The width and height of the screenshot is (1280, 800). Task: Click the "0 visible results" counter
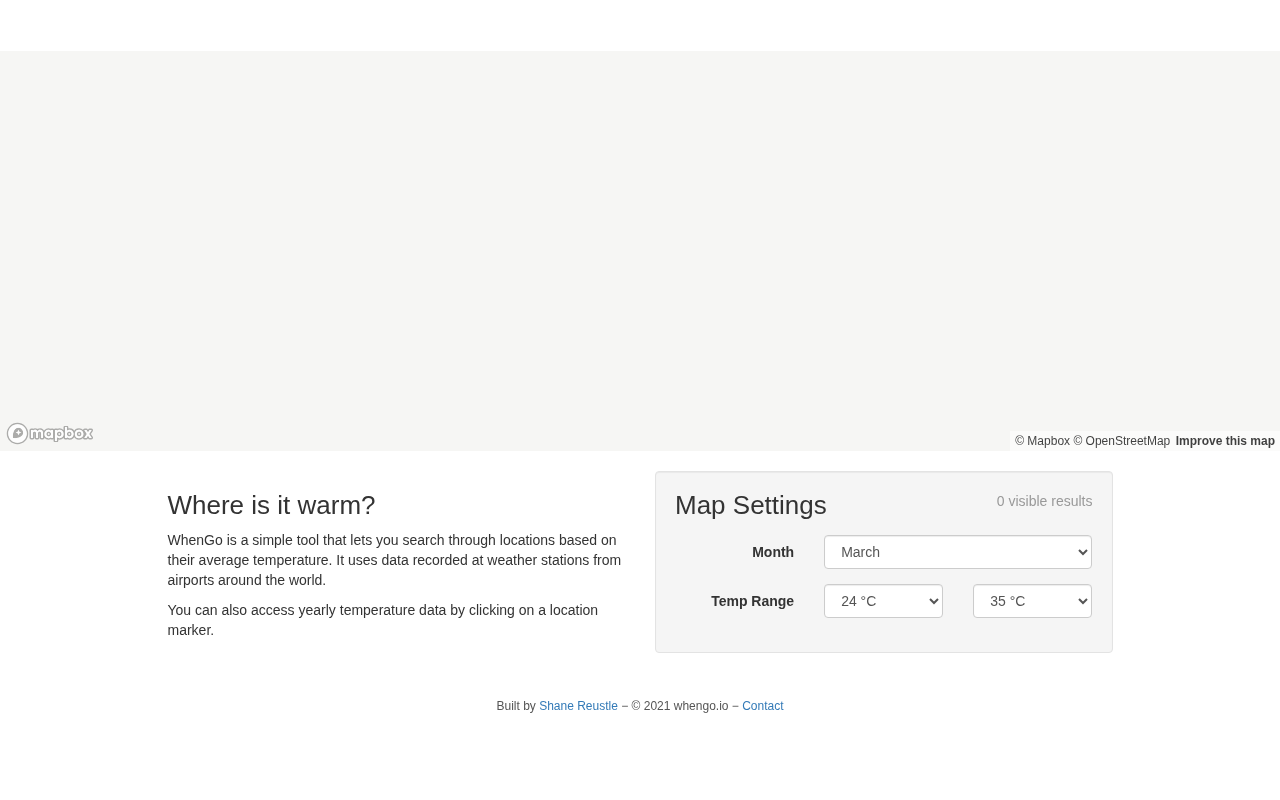pos(1044,501)
